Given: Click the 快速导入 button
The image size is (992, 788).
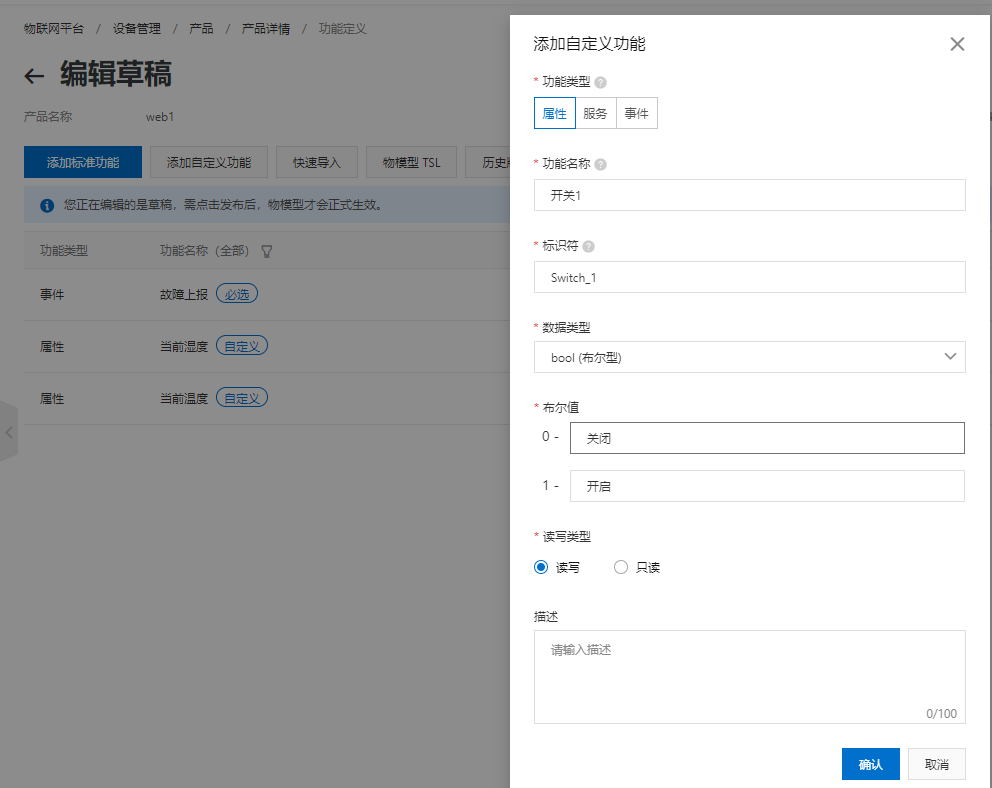Looking at the screenshot, I should coord(316,161).
